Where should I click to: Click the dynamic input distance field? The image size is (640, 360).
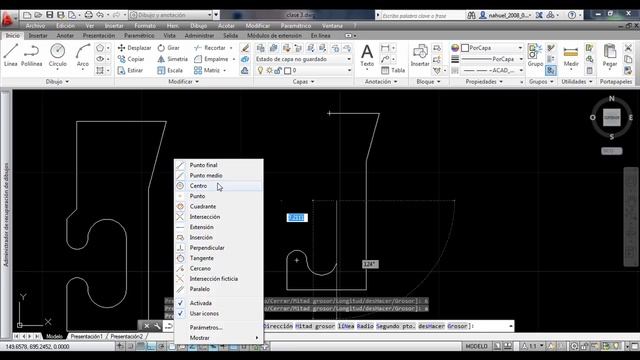click(297, 218)
